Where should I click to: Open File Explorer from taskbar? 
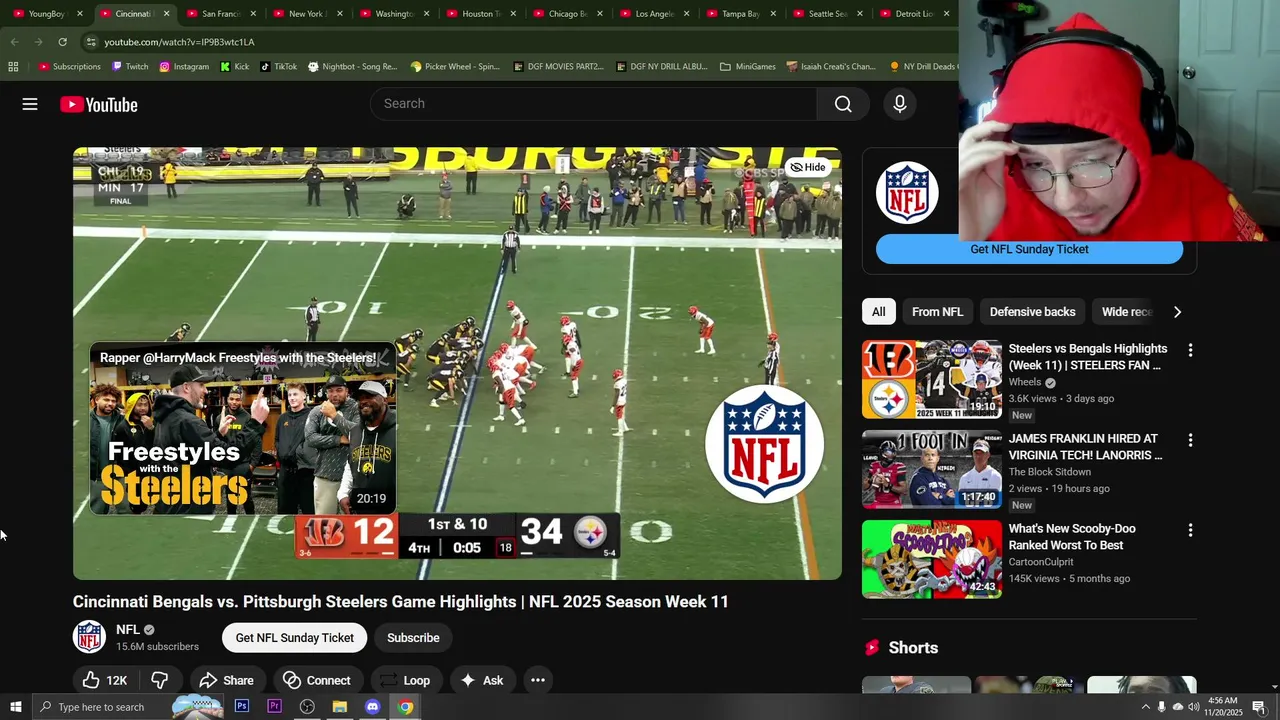[x=340, y=707]
